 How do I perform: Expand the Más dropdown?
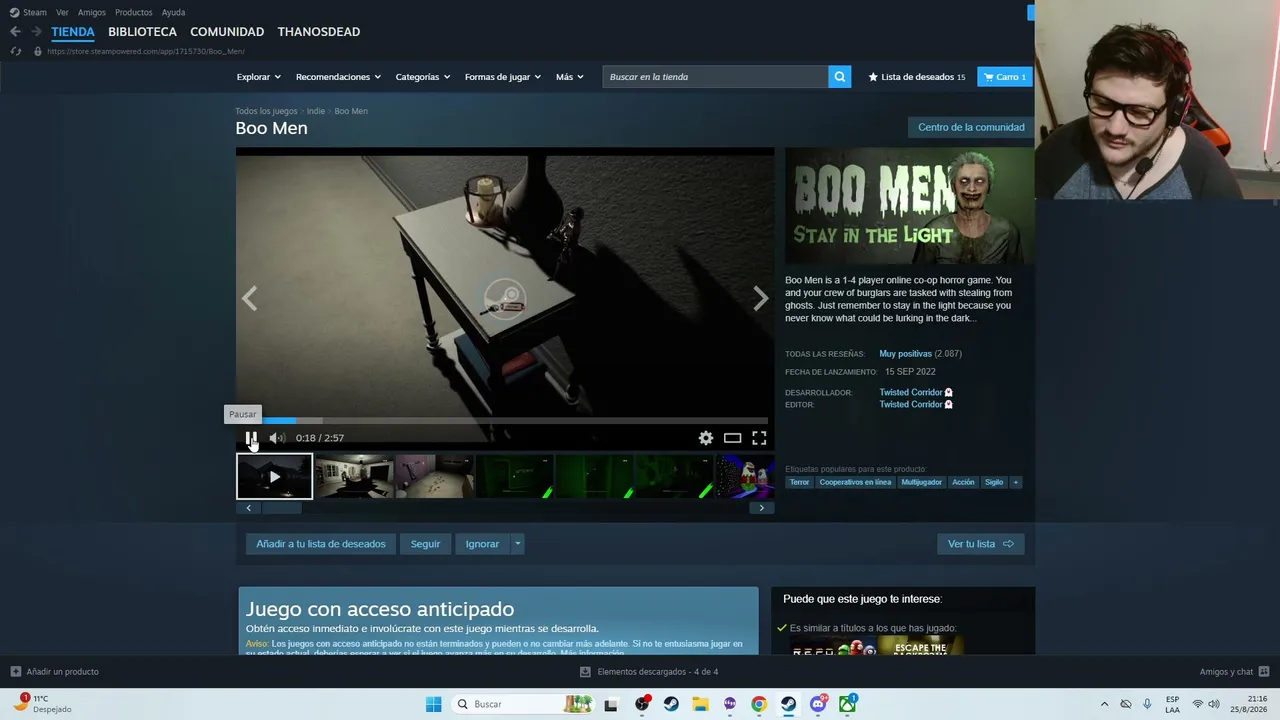[x=570, y=77]
